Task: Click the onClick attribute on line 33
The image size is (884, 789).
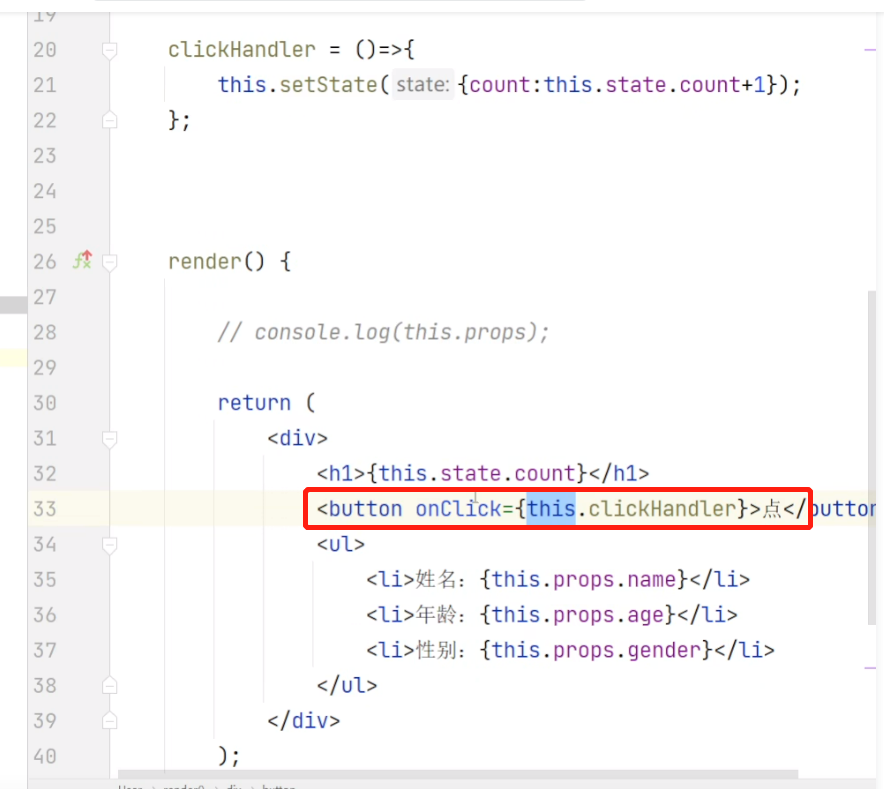Action: point(458,509)
